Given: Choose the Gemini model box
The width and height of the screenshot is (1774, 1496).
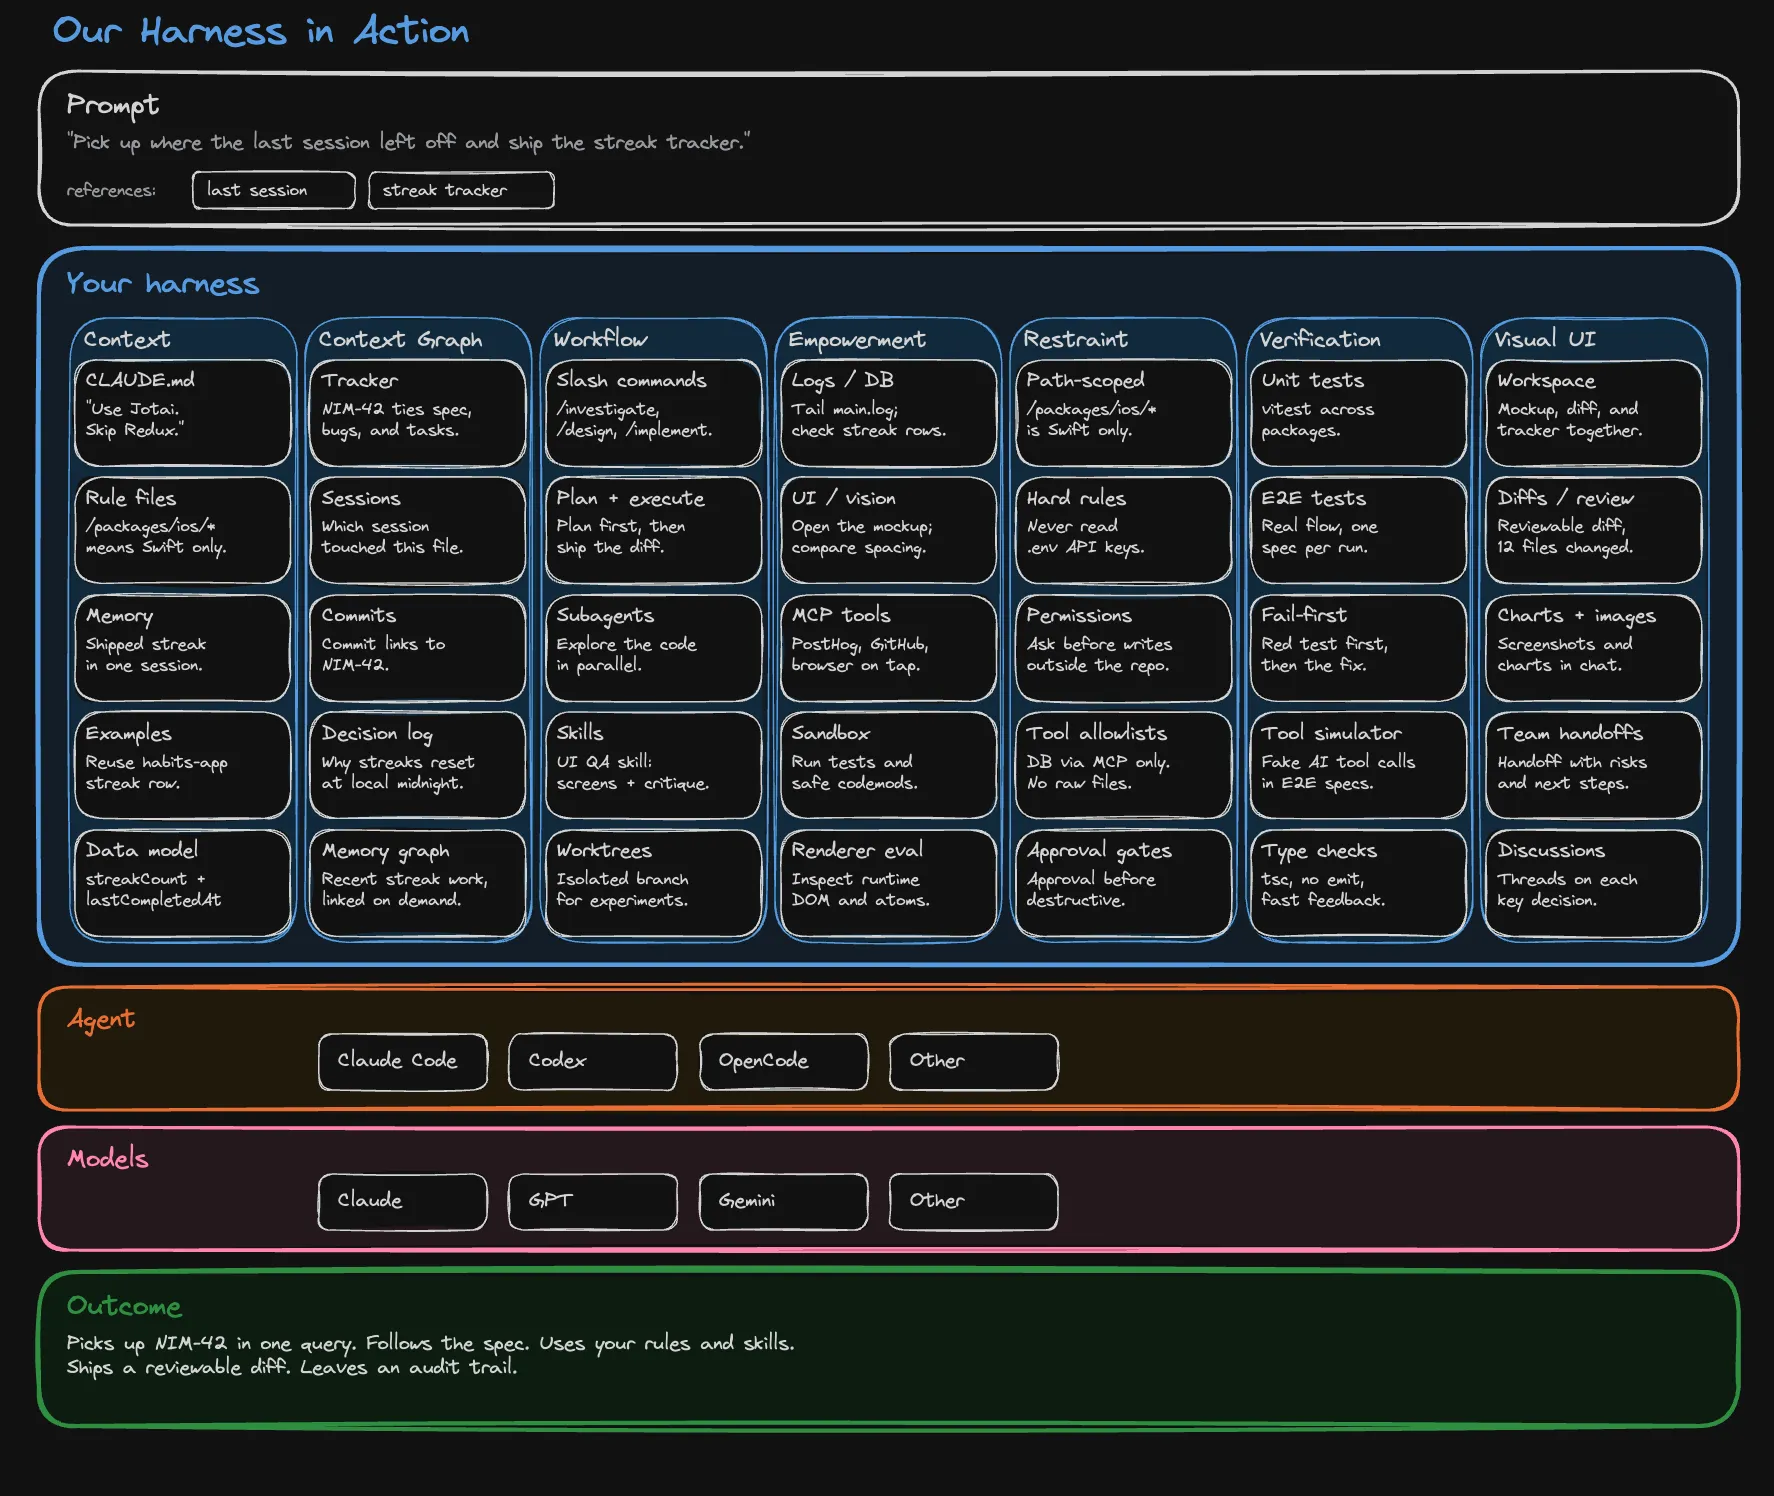Looking at the screenshot, I should [783, 1201].
